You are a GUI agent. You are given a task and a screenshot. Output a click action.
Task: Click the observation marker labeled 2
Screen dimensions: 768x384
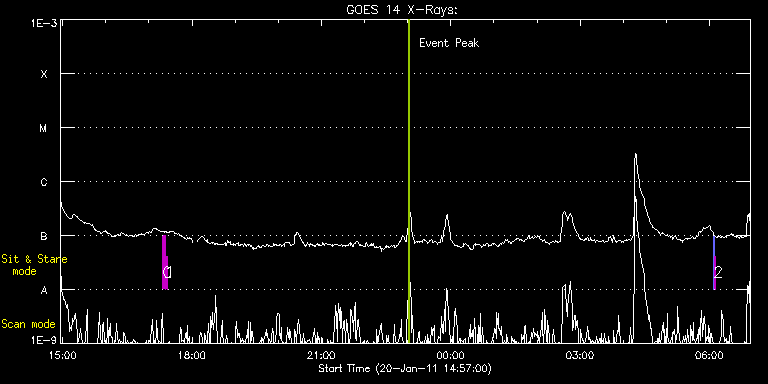(714, 263)
